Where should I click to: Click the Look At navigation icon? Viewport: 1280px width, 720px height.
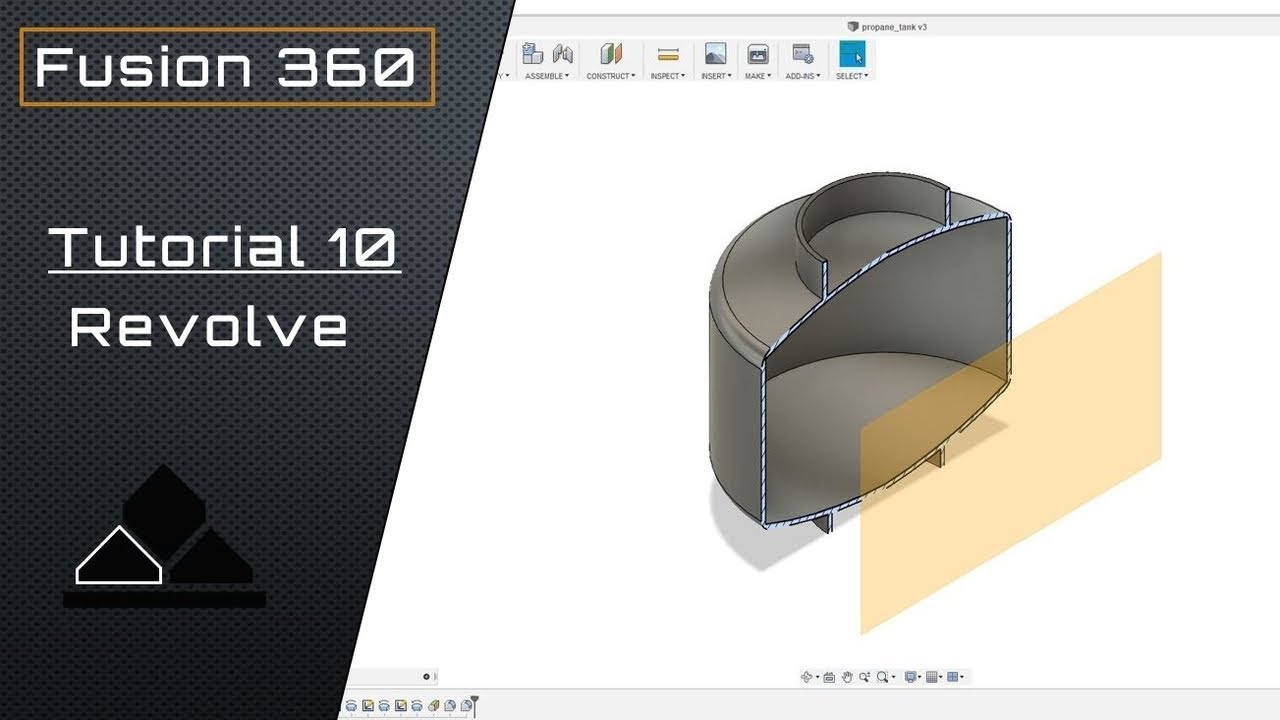(829, 677)
